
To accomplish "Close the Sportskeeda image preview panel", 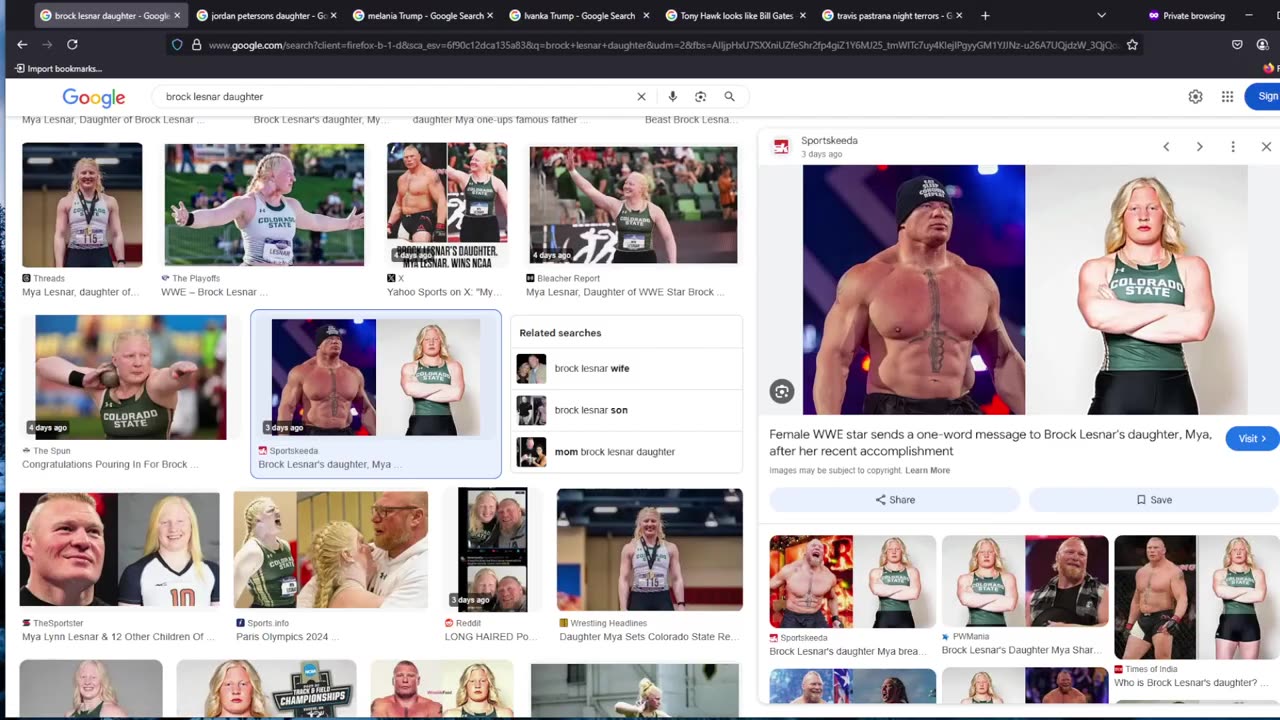I will [x=1266, y=147].
